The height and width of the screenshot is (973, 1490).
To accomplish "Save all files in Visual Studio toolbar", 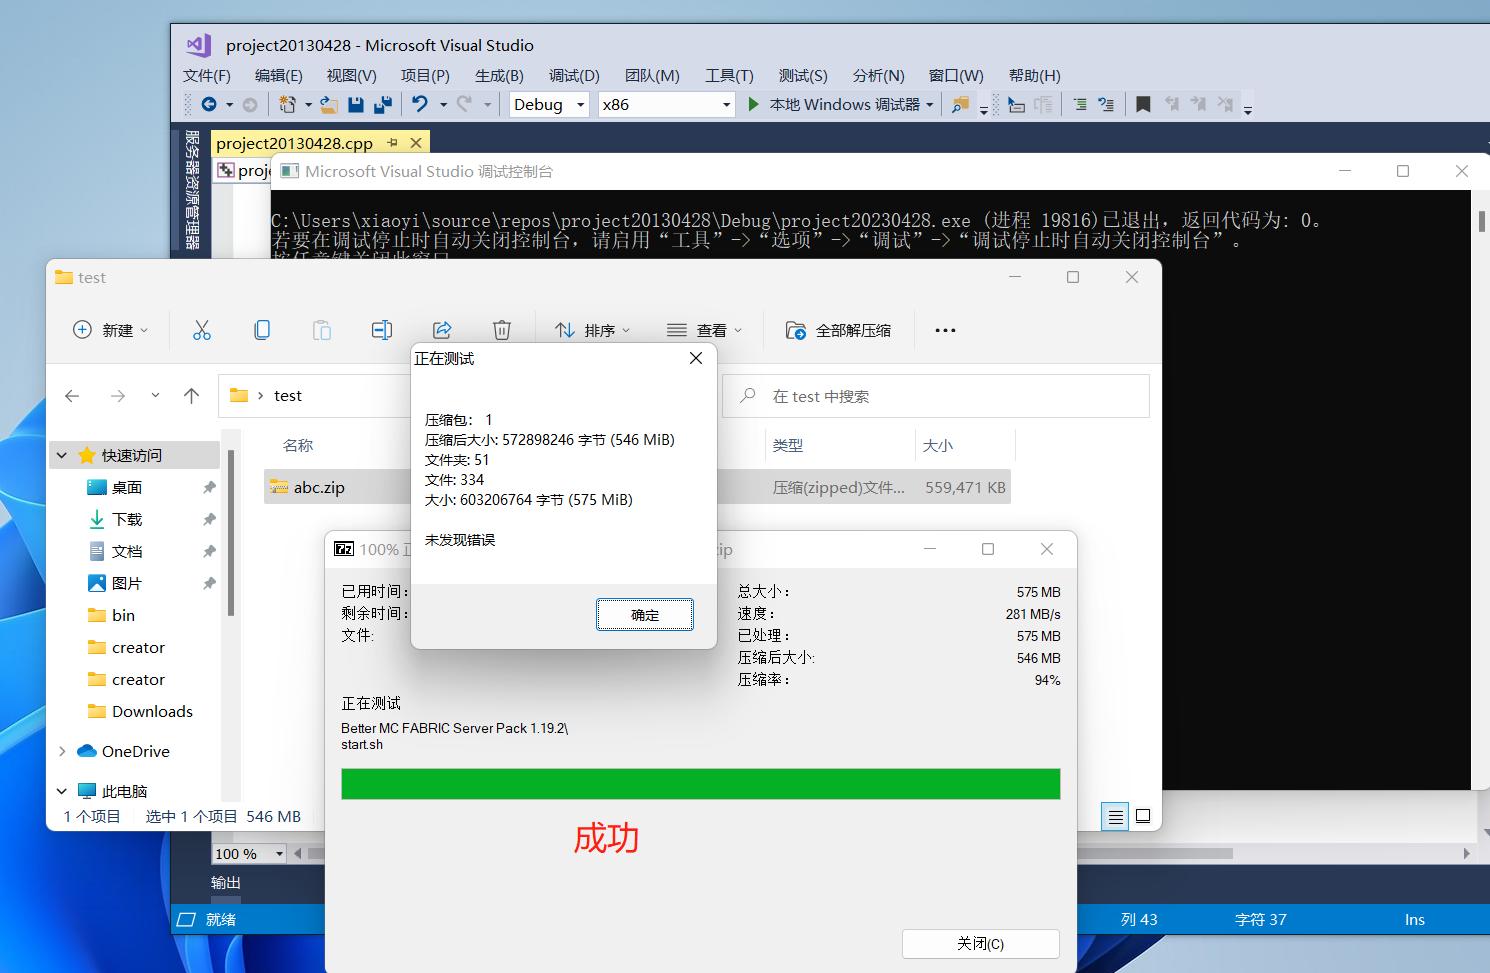I will pos(382,104).
